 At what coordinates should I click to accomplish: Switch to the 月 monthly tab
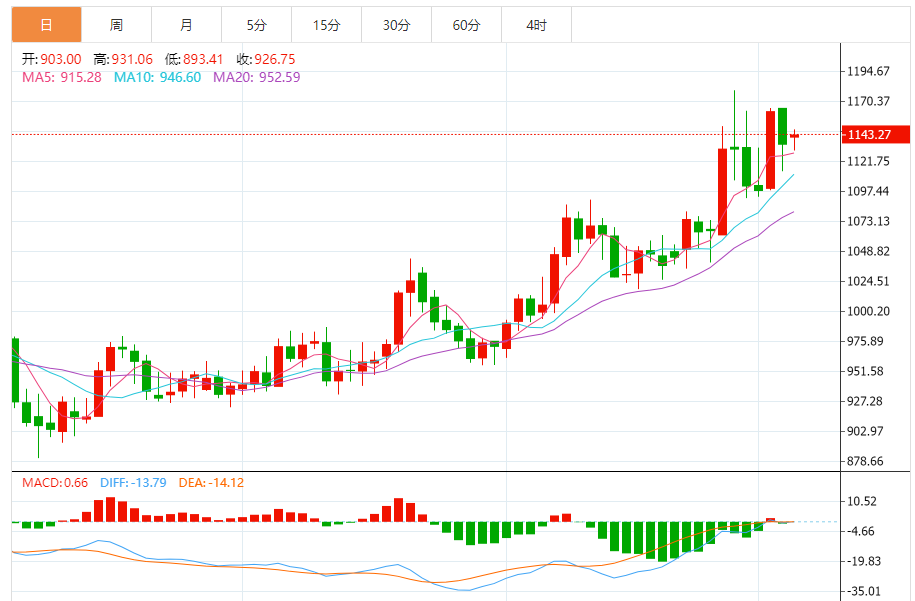(x=187, y=25)
